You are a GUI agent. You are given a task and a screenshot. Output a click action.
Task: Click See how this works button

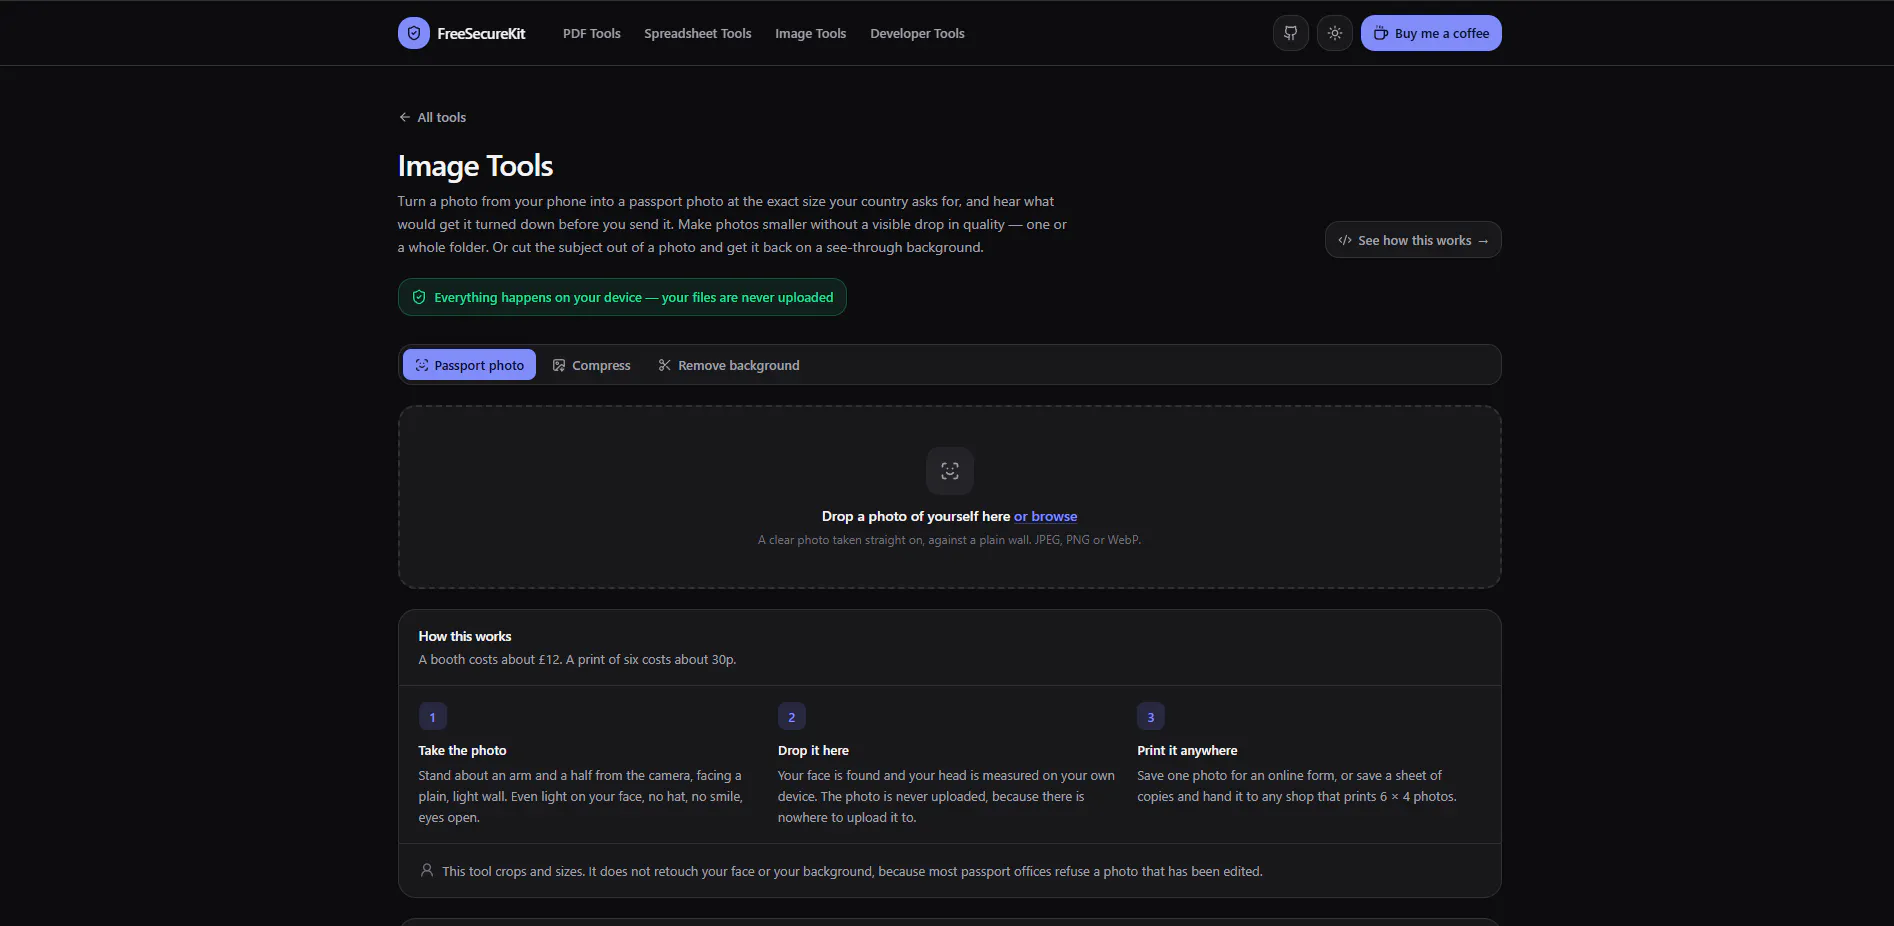tap(1413, 240)
